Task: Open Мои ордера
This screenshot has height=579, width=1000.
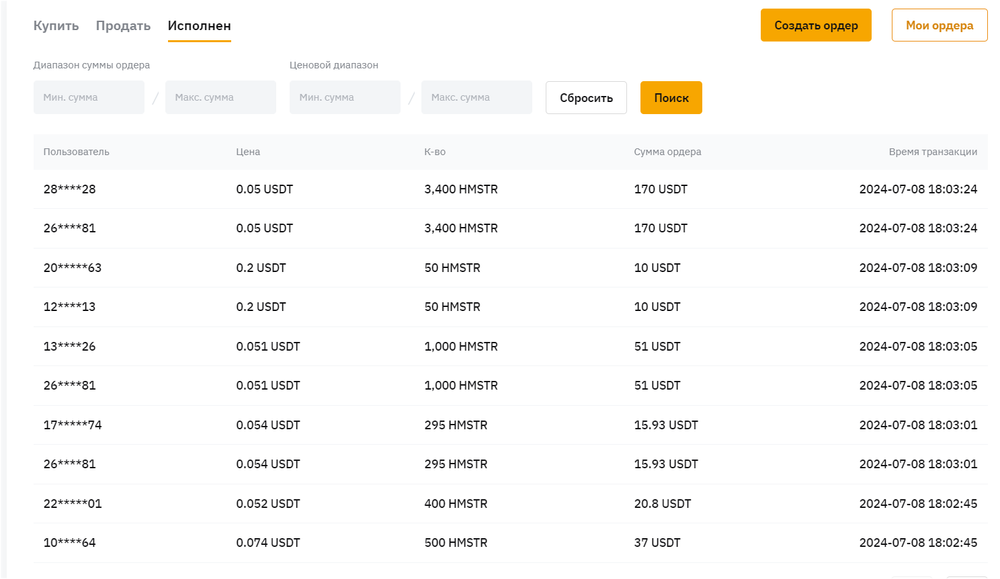Action: [939, 26]
